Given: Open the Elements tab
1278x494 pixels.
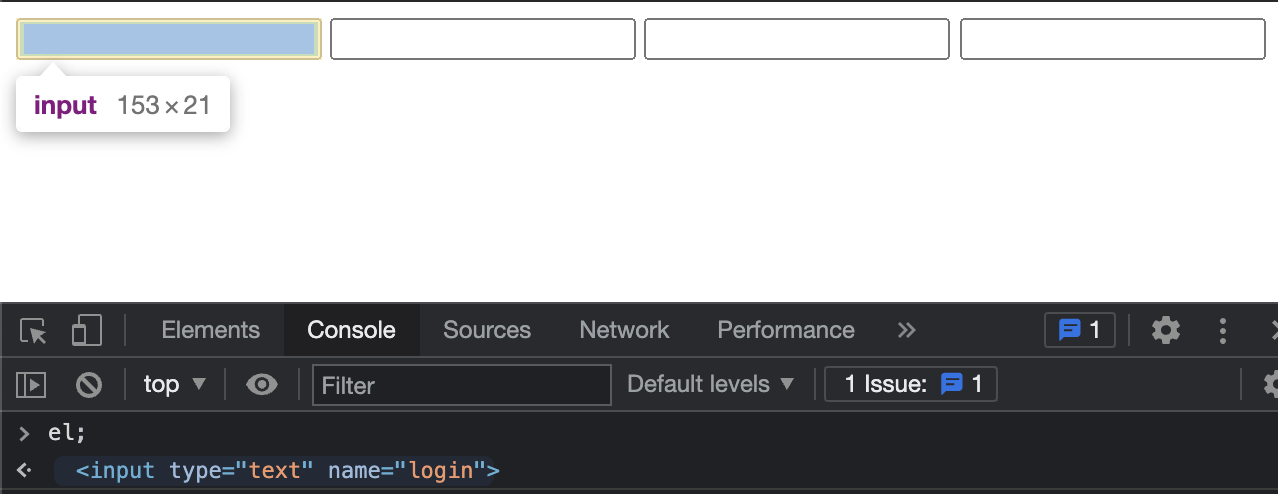Looking at the screenshot, I should point(210,330).
